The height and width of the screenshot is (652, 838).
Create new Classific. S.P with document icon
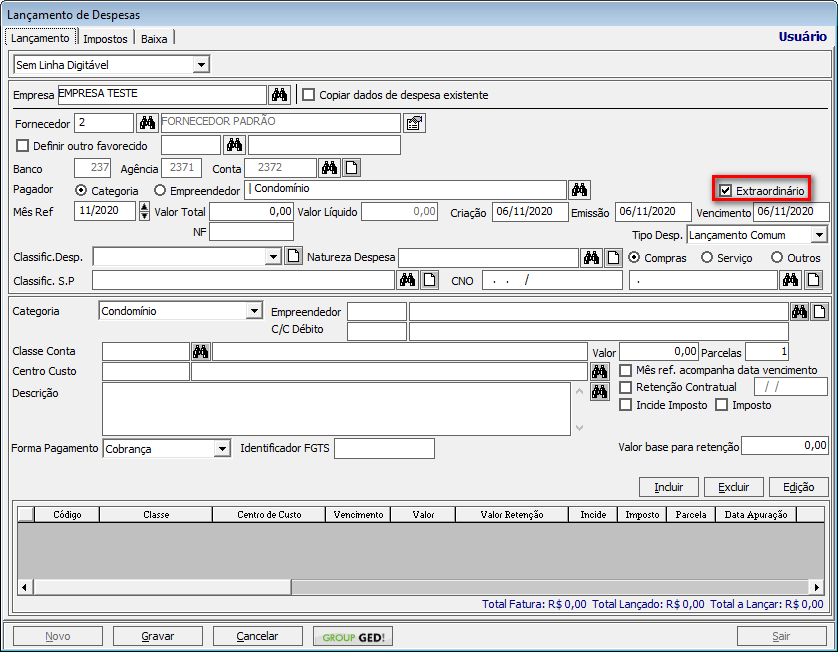(x=430, y=280)
